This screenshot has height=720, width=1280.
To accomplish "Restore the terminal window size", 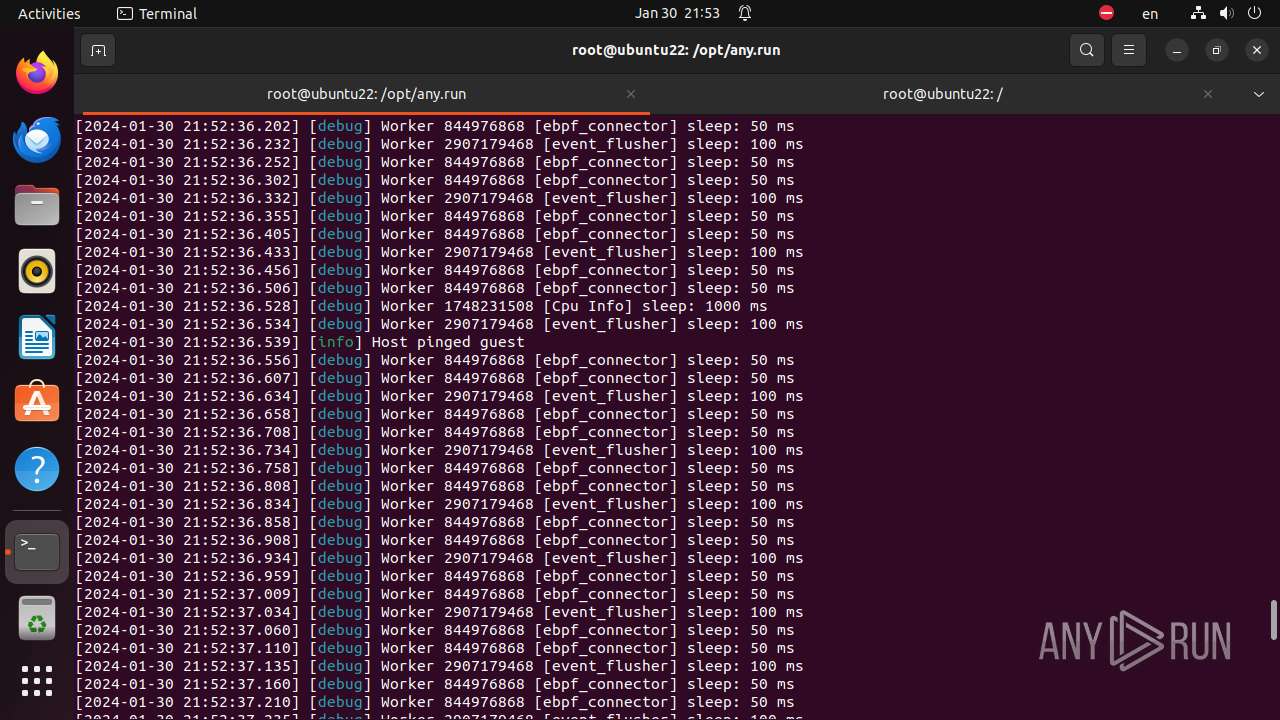I will point(1217,50).
